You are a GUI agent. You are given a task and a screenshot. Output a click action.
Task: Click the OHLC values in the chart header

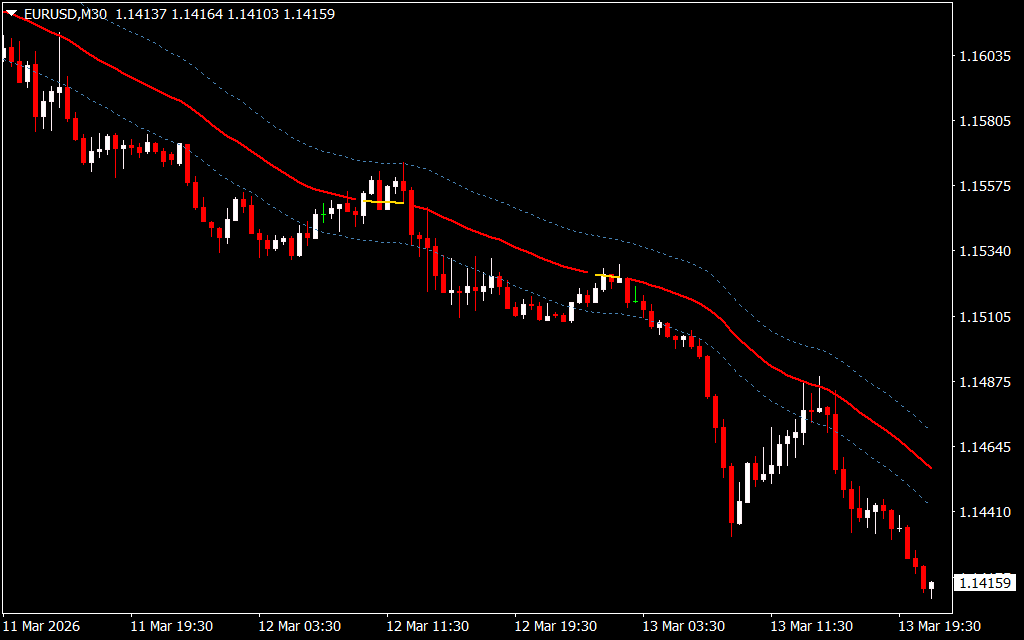point(225,14)
